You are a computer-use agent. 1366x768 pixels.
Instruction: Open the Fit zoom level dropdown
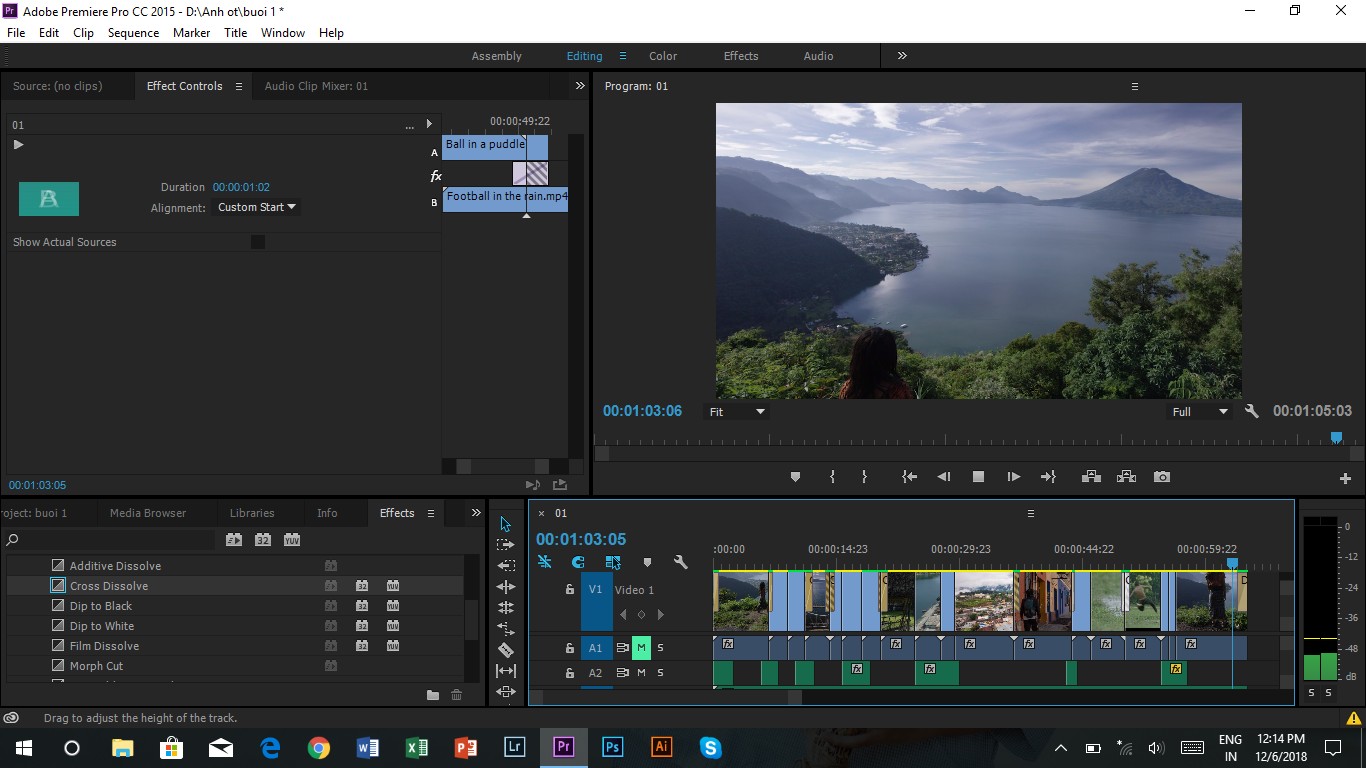736,411
